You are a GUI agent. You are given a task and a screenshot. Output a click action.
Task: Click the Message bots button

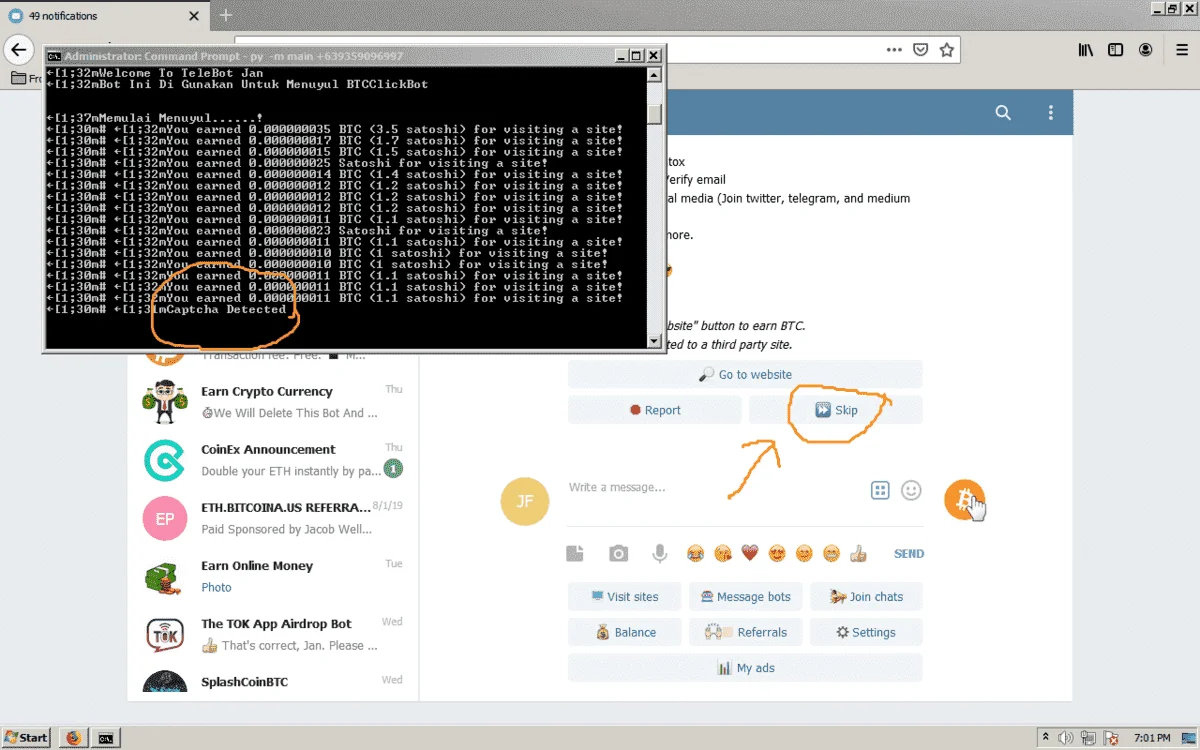745,597
